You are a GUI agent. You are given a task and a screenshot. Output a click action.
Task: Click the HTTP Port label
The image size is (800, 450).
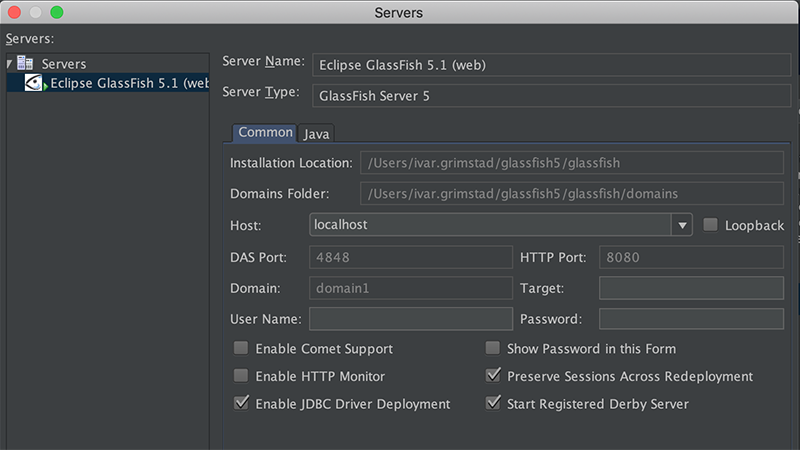point(553,257)
